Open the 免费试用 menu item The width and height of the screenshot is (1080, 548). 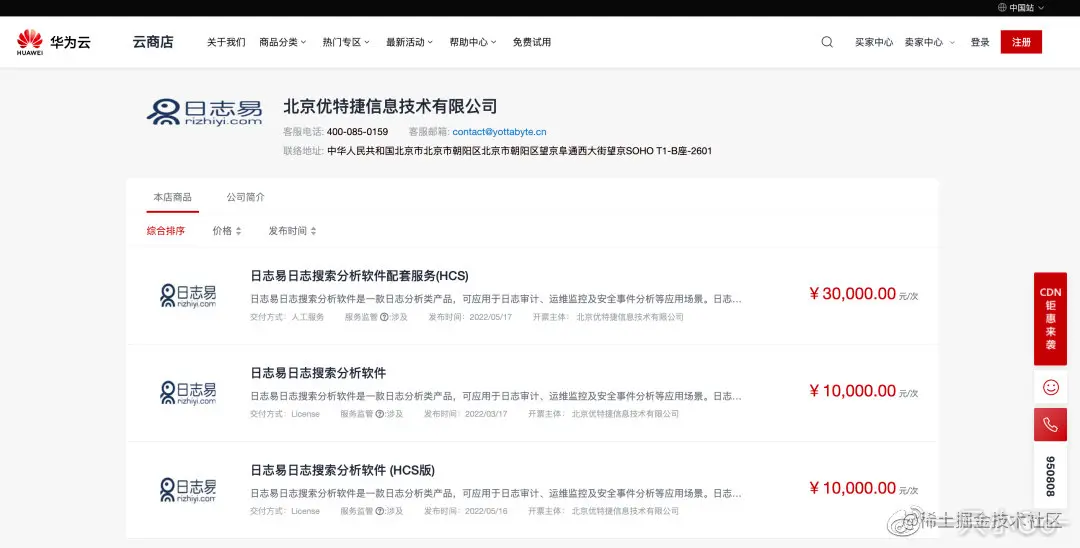pos(532,42)
